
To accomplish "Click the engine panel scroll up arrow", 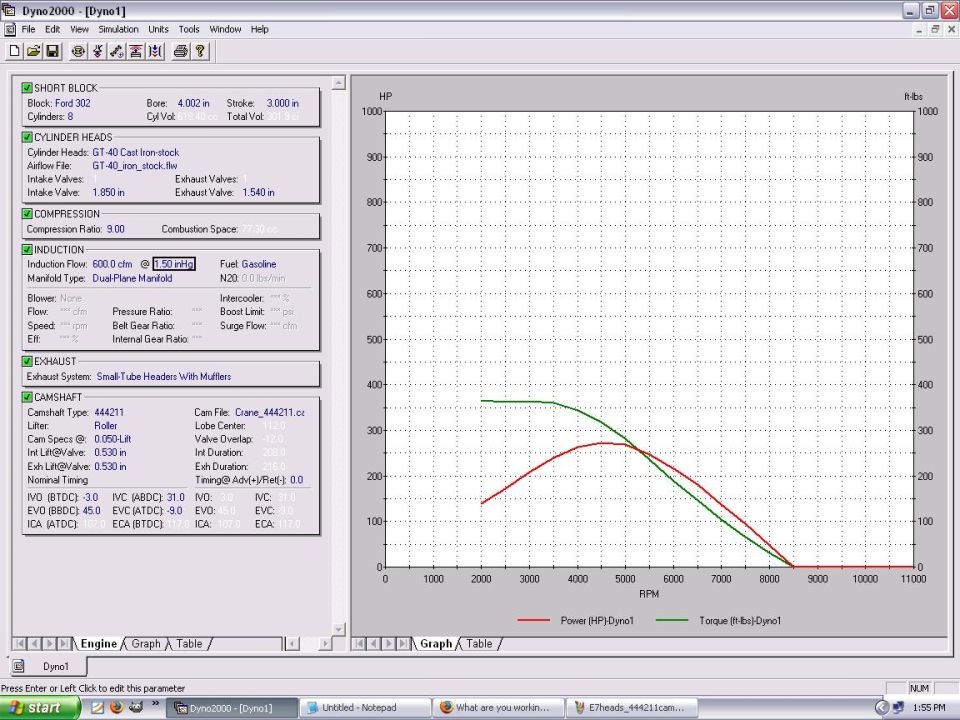I will [x=339, y=83].
